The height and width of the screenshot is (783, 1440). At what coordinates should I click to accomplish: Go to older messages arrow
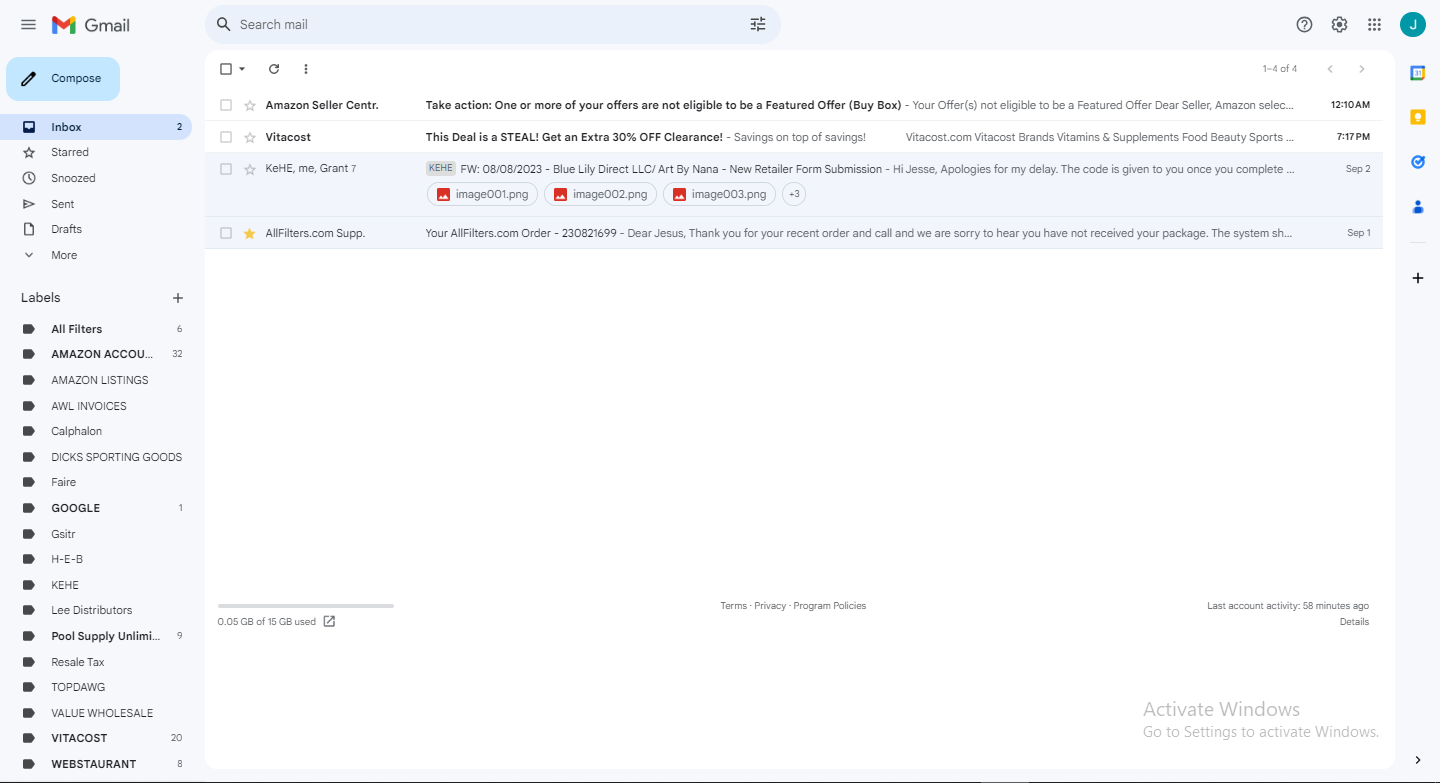coord(1361,69)
